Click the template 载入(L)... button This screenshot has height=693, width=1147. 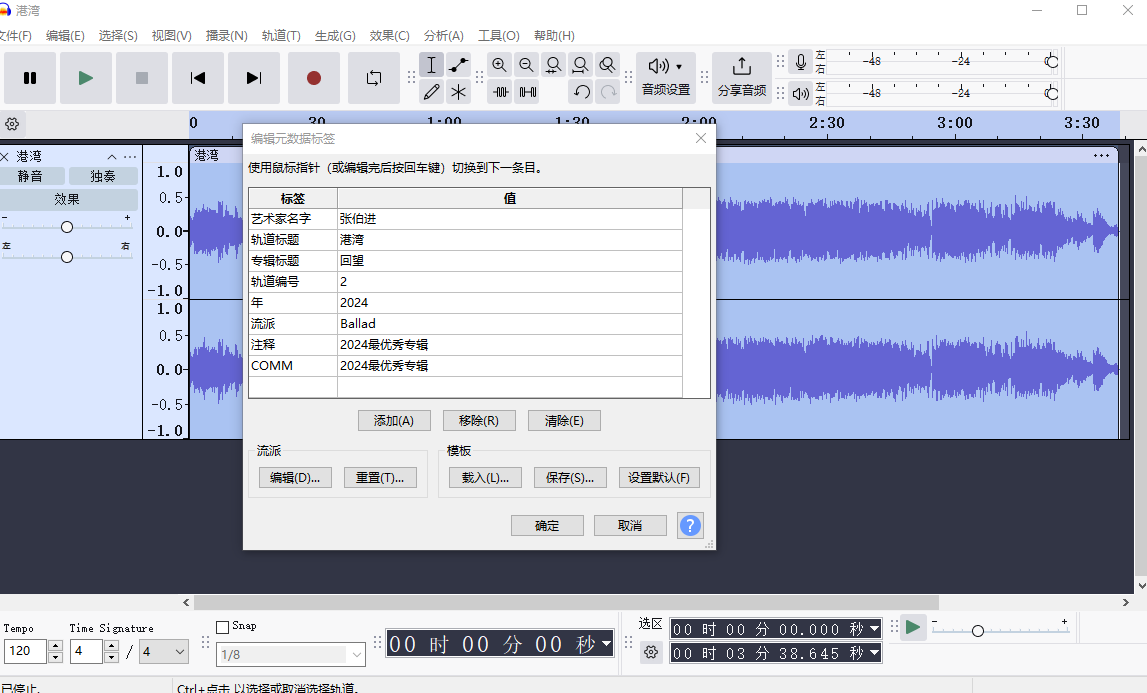485,478
